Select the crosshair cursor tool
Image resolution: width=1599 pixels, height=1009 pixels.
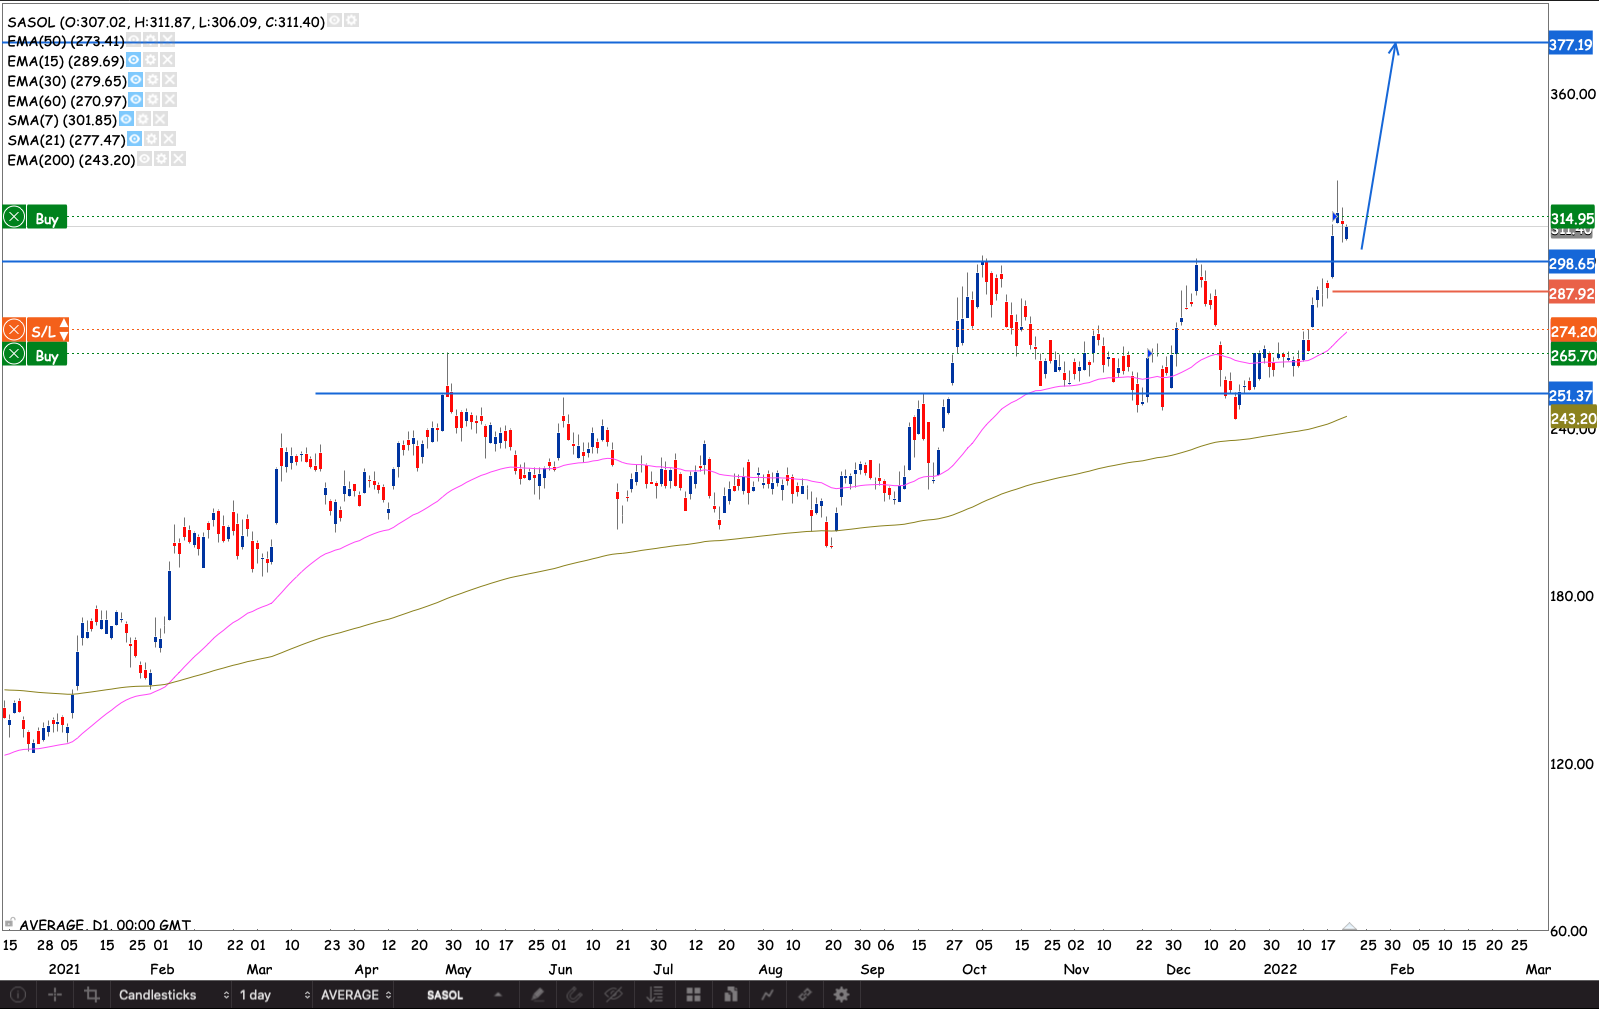55,994
